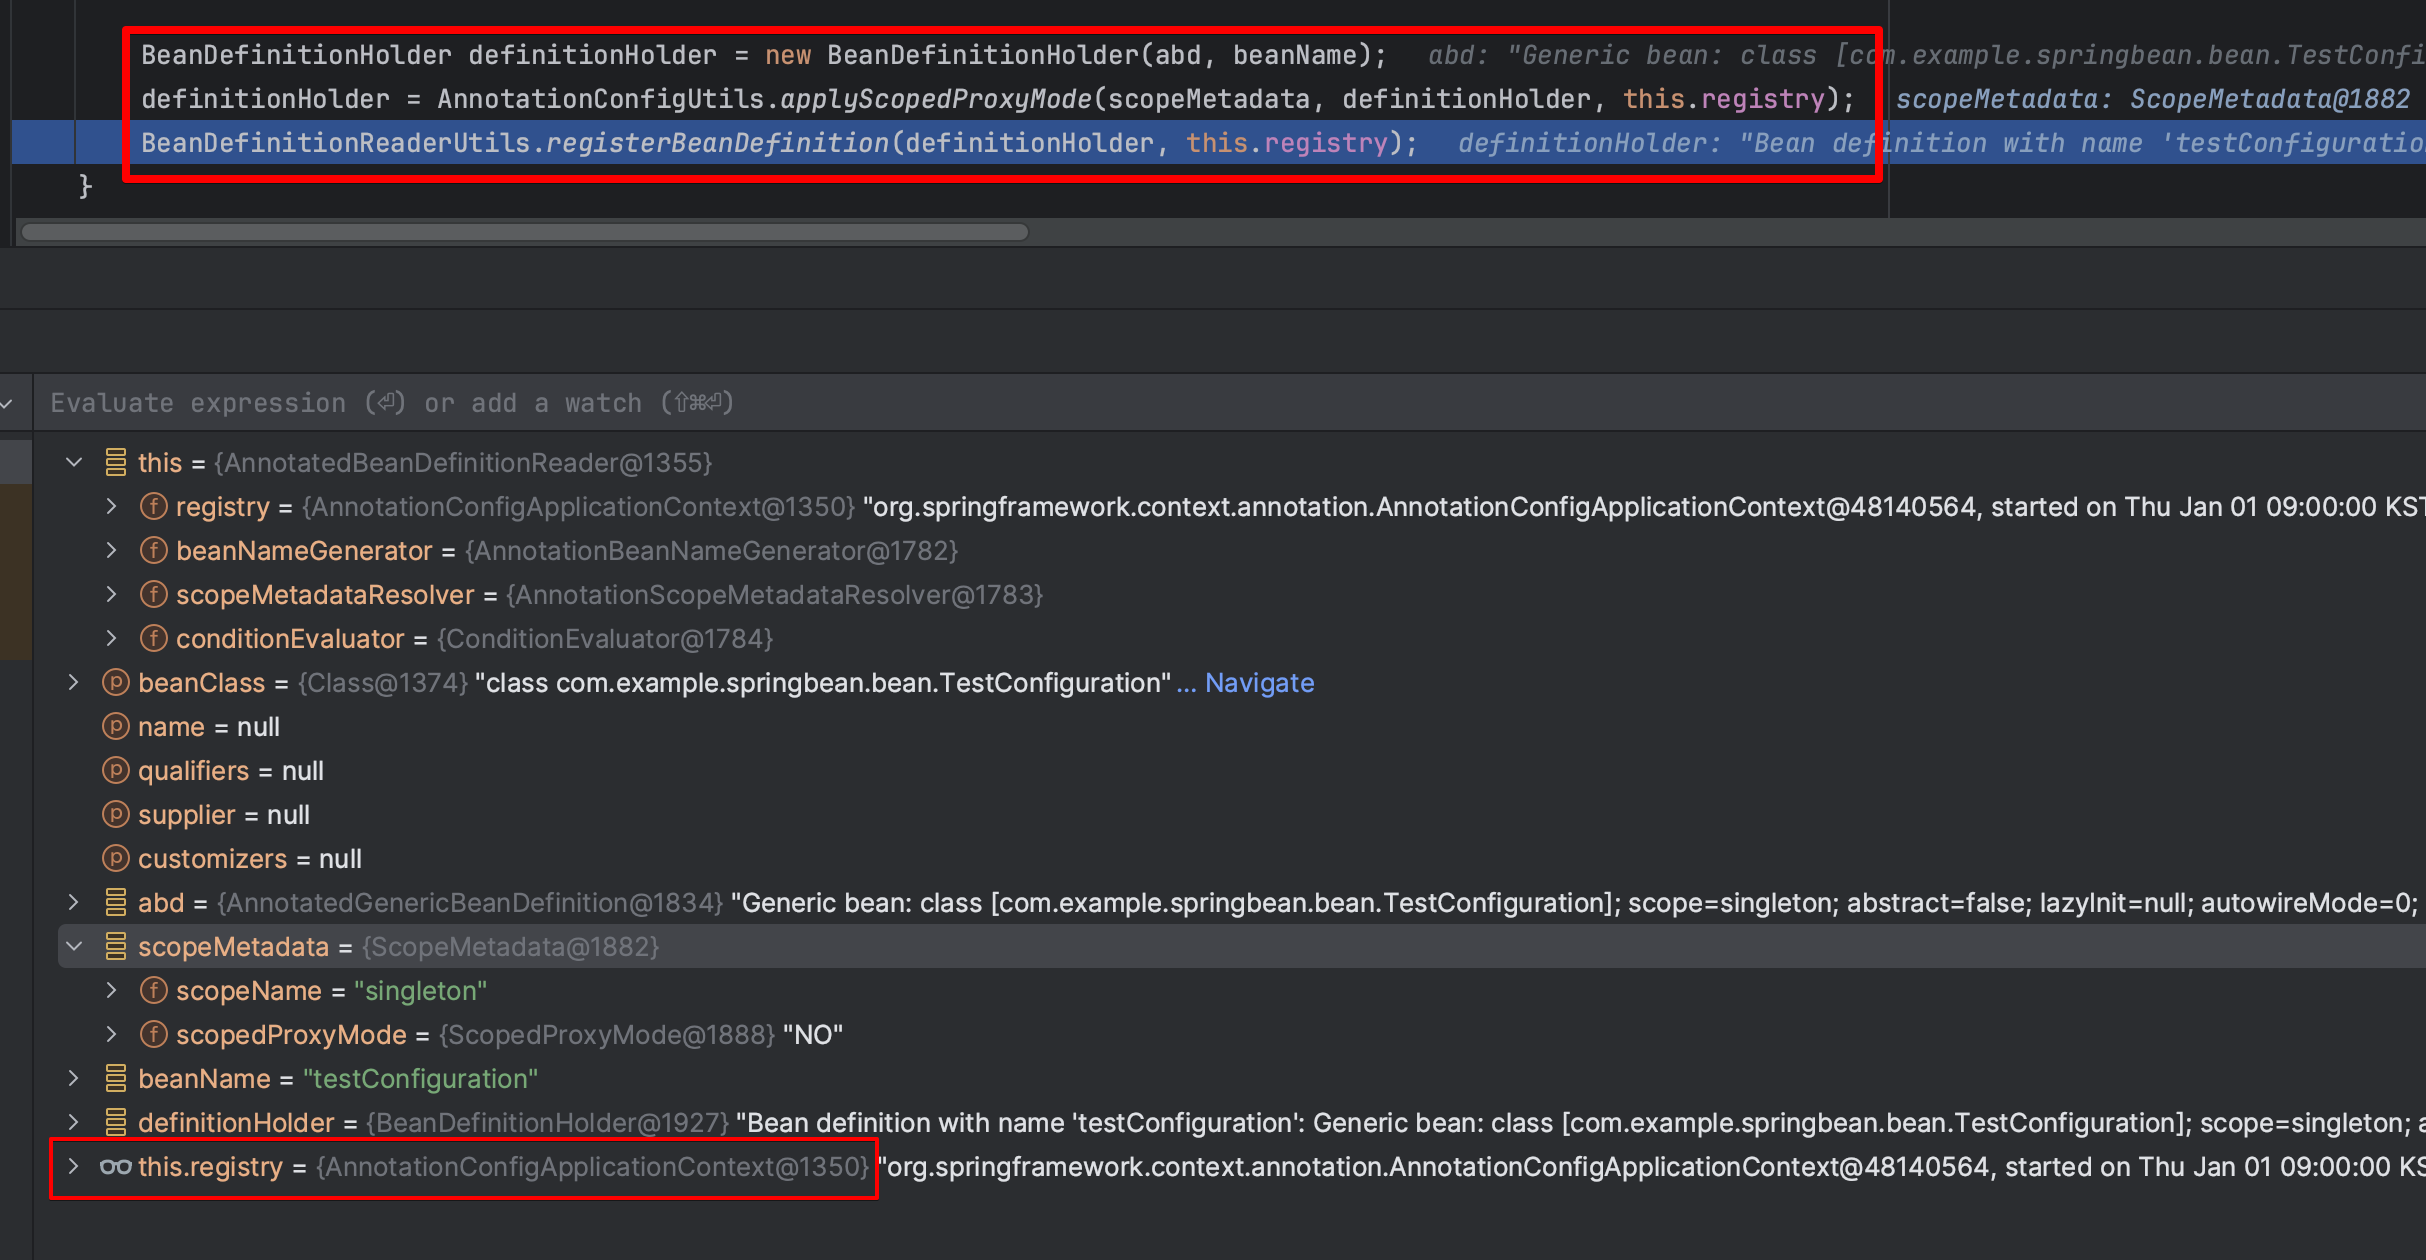The height and width of the screenshot is (1260, 2426).
Task: Click the {ScopeMetadata@1882} value text
Action: pos(510,947)
